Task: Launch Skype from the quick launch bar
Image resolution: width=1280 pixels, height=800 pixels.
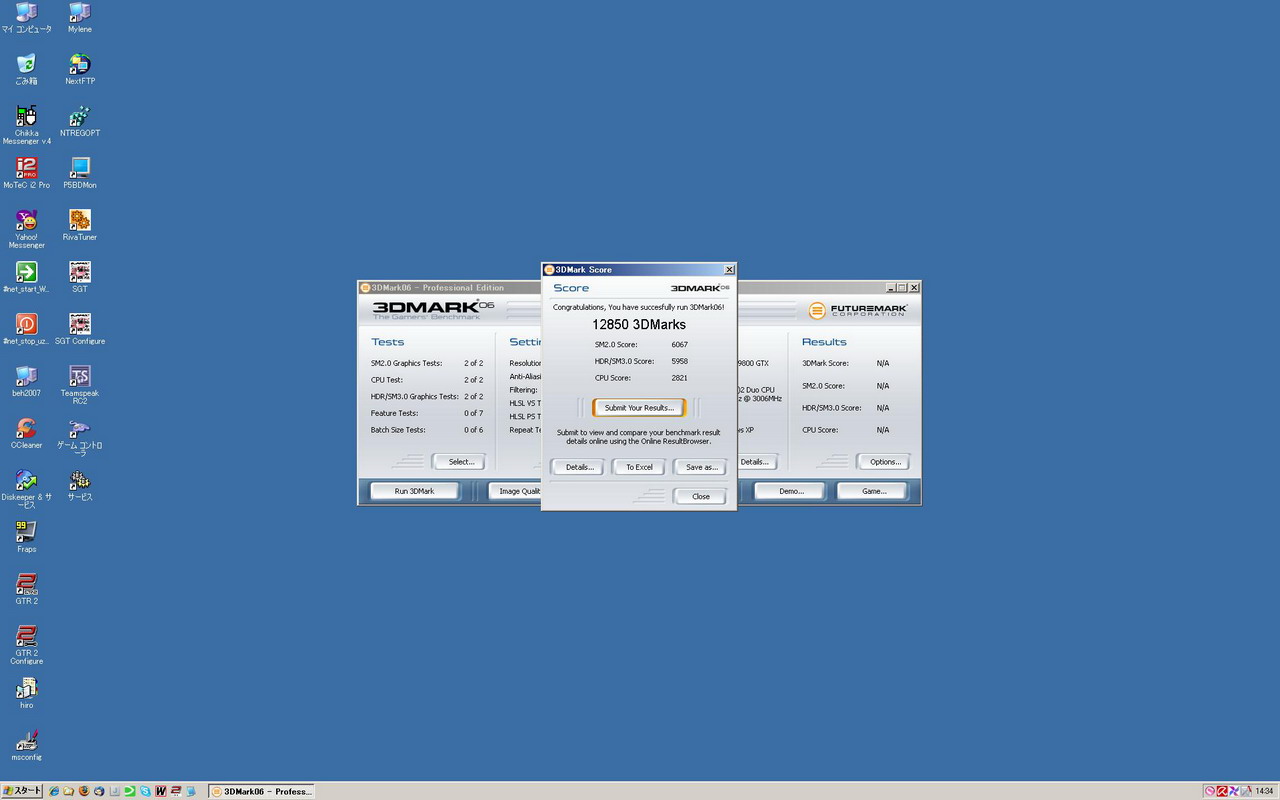Action: [x=145, y=791]
